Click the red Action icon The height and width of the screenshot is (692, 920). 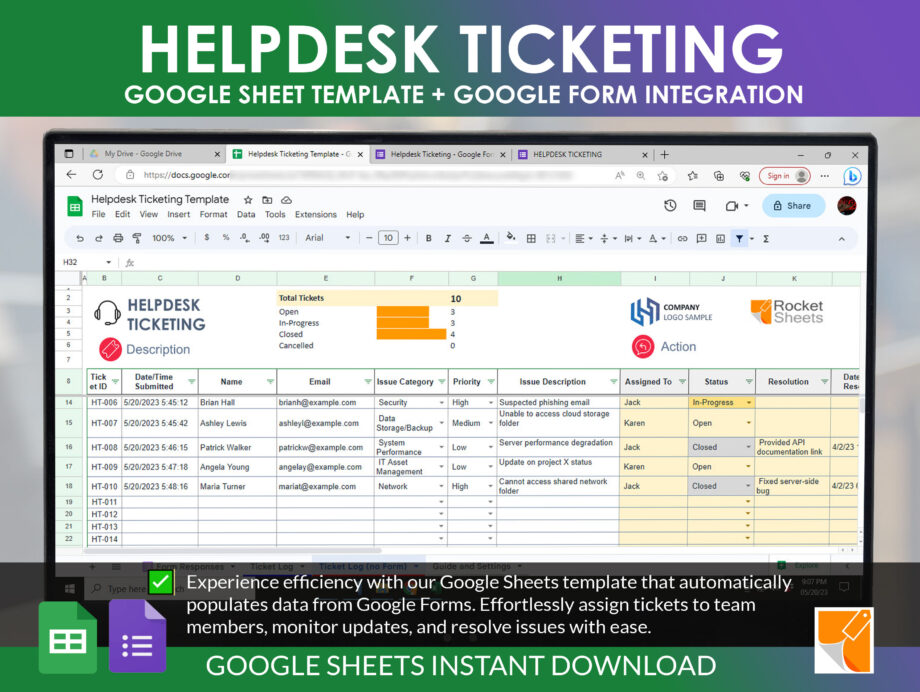(x=643, y=346)
